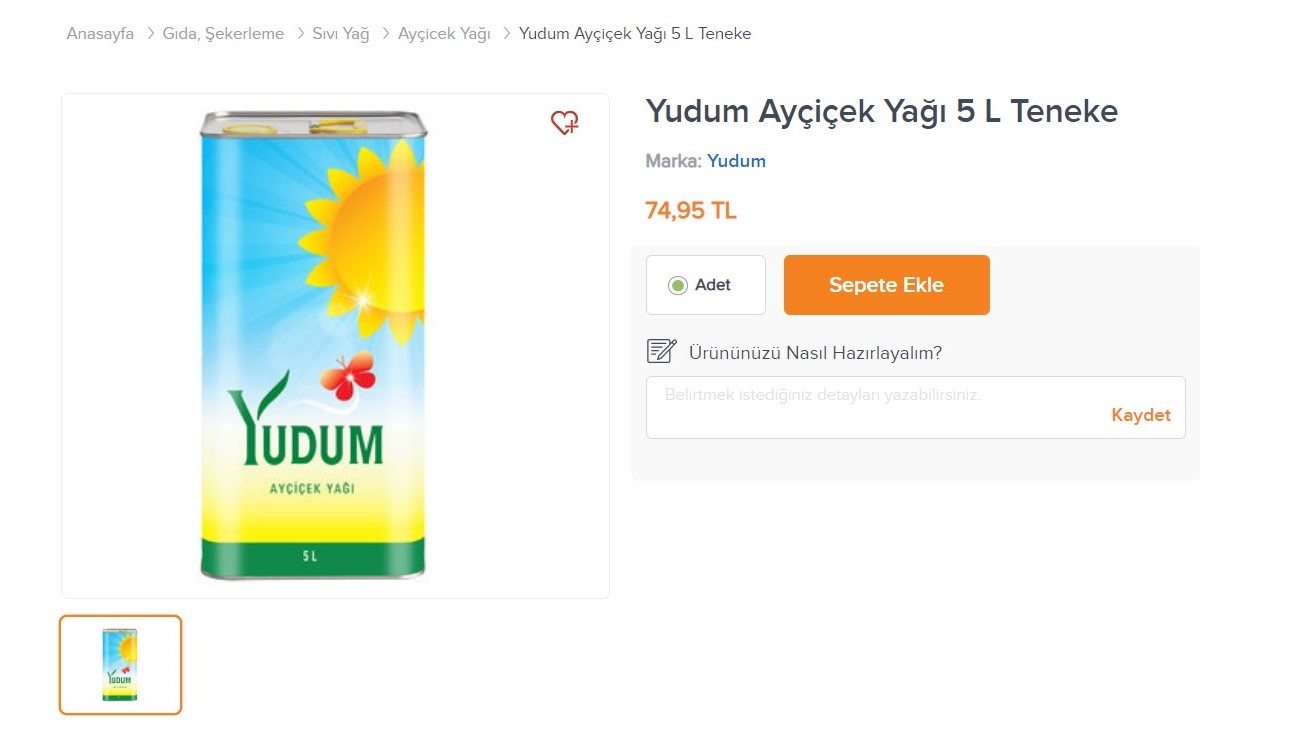Open Sıvı Yağ category breadcrumb
Viewport: 1311px width, 732px height.
[341, 34]
